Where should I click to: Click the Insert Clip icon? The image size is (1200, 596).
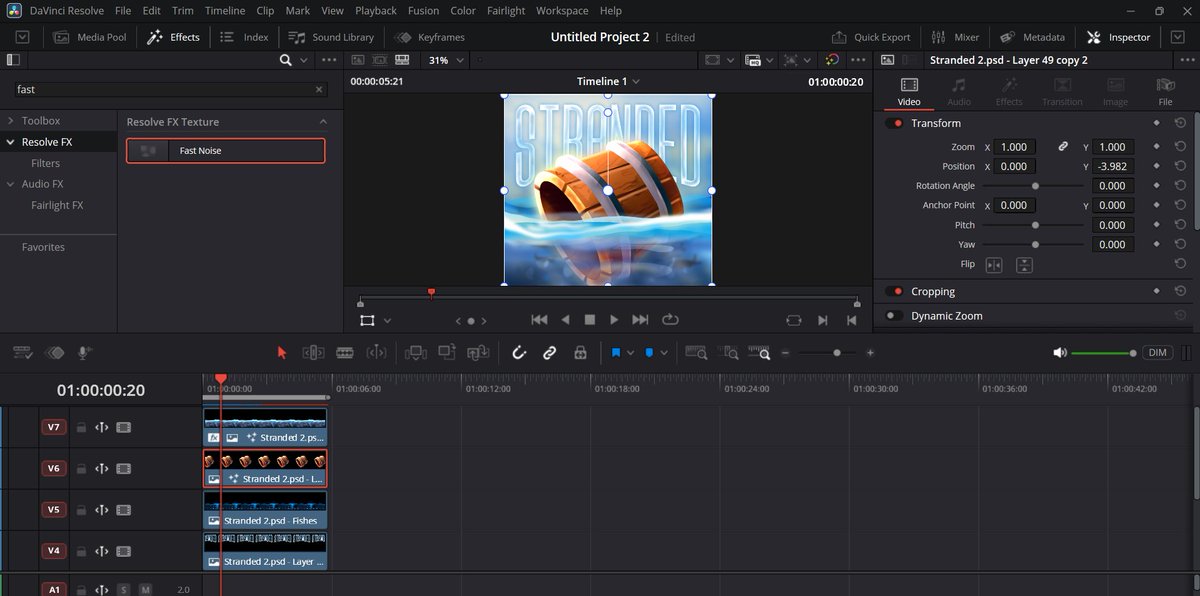[415, 352]
